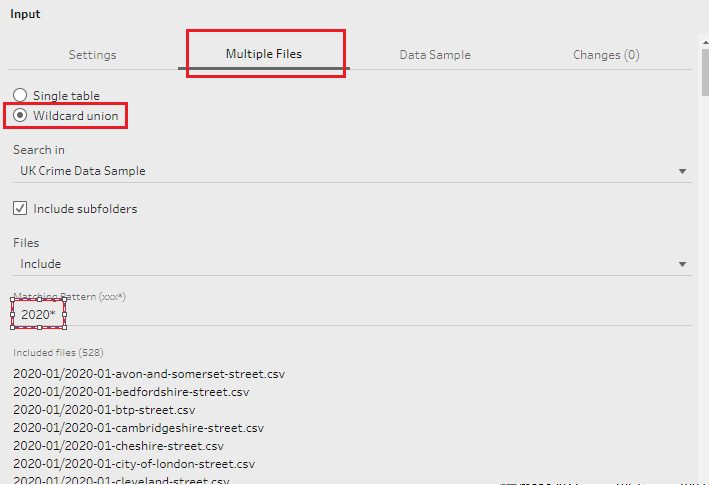Image resolution: width=709 pixels, height=485 pixels.
Task: Select the avon-and-somerset-street.csv file
Action: pos(149,374)
